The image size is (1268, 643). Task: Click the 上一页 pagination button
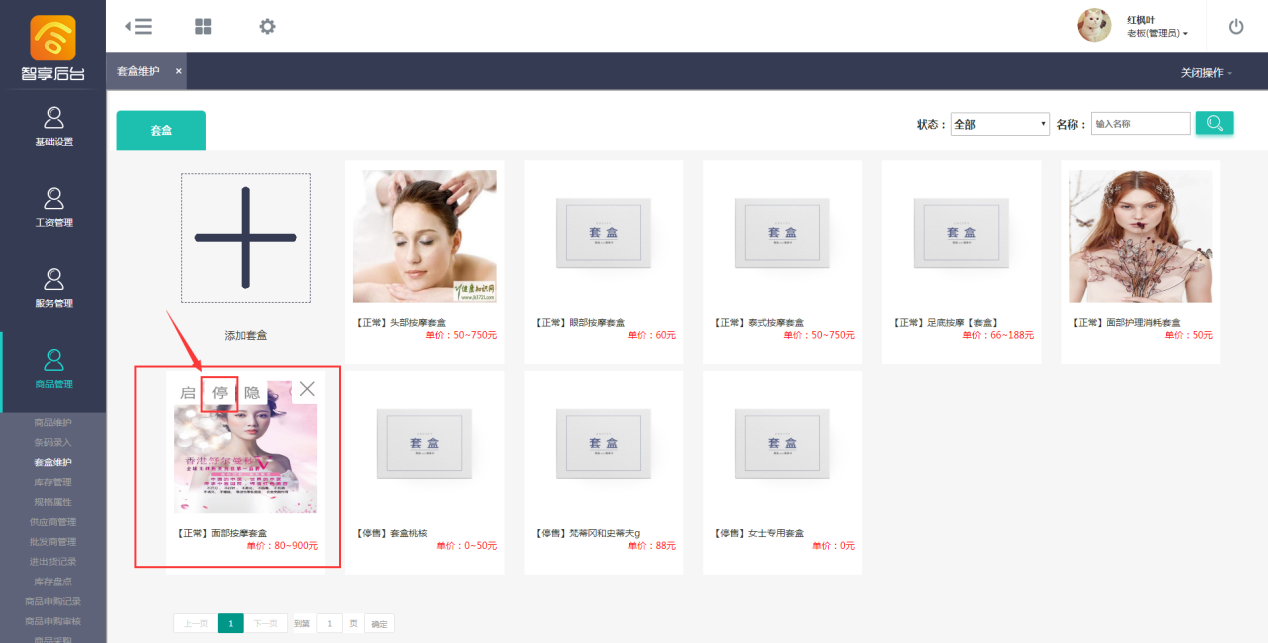tap(195, 624)
